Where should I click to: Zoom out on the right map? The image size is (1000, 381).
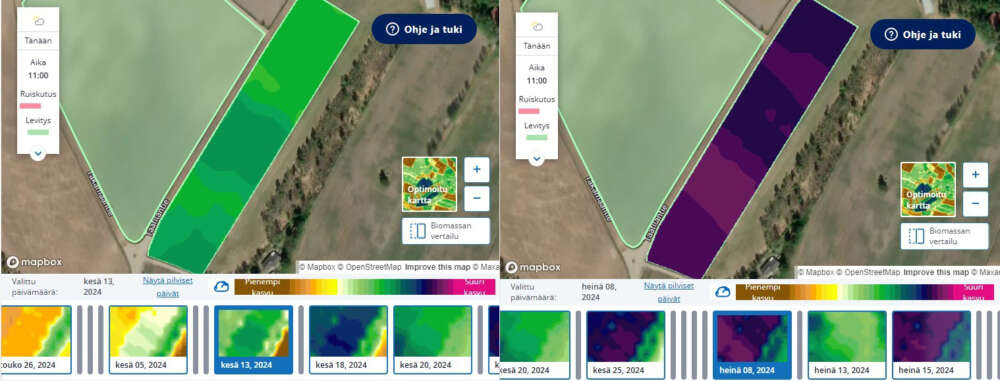pos(974,204)
